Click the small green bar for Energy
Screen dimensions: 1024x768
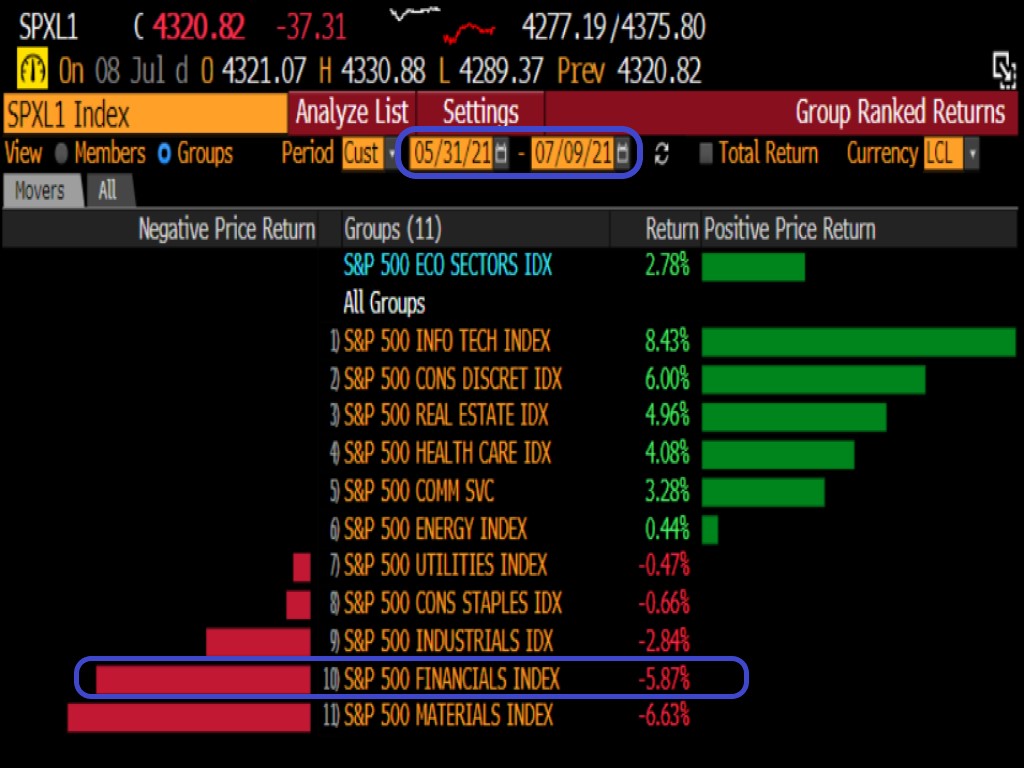click(710, 530)
